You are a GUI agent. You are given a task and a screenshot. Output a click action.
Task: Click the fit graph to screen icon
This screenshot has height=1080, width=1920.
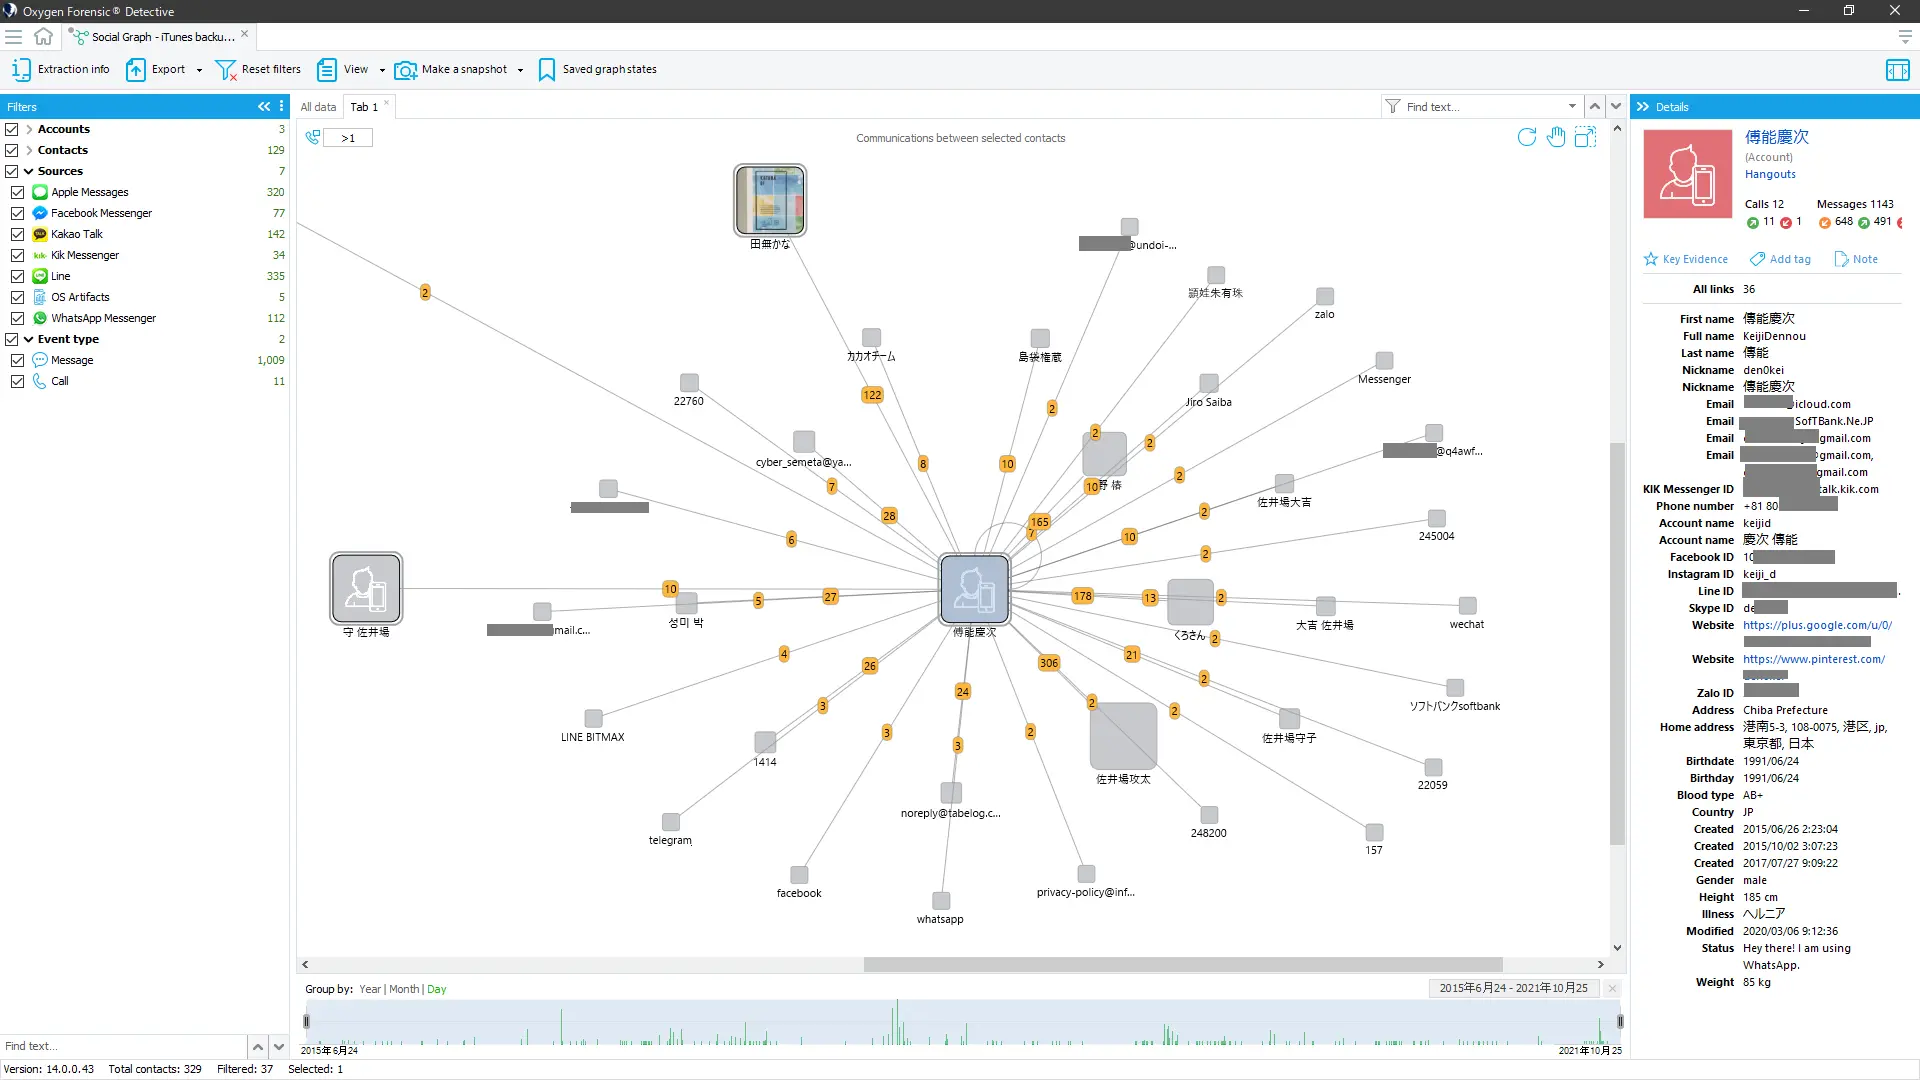[1585, 137]
